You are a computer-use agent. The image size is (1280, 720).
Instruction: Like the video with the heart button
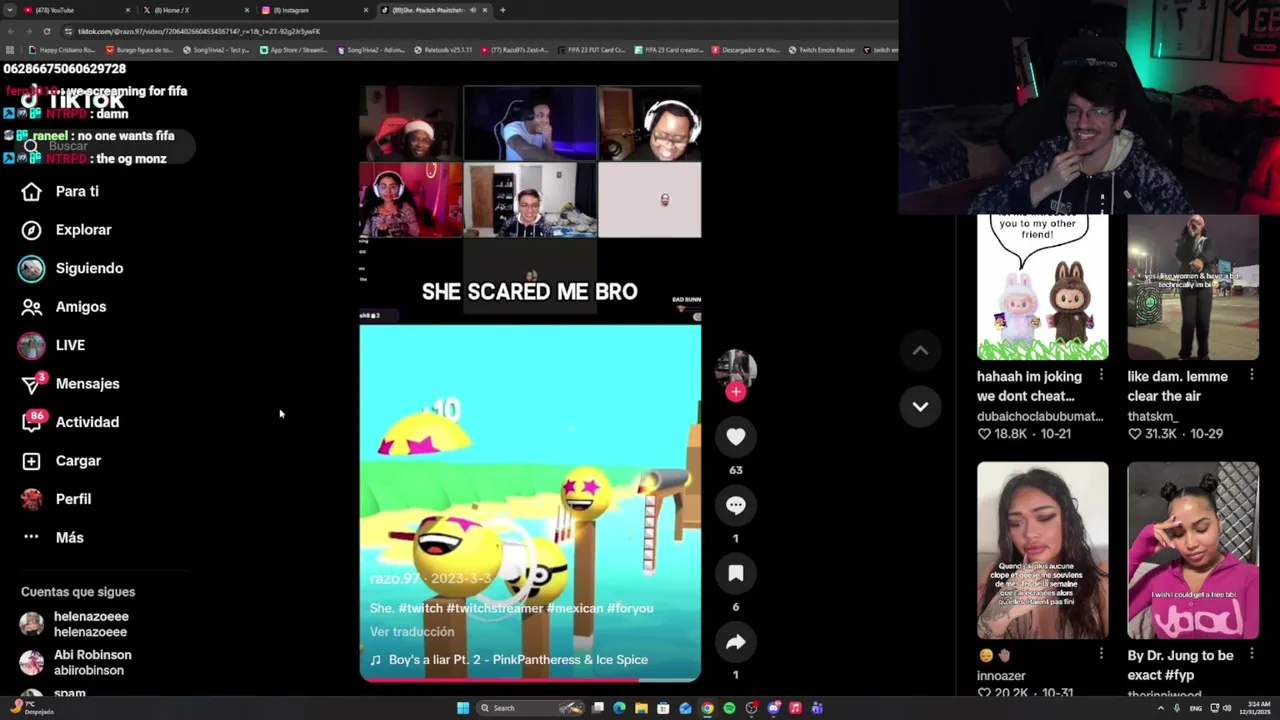tap(736, 437)
